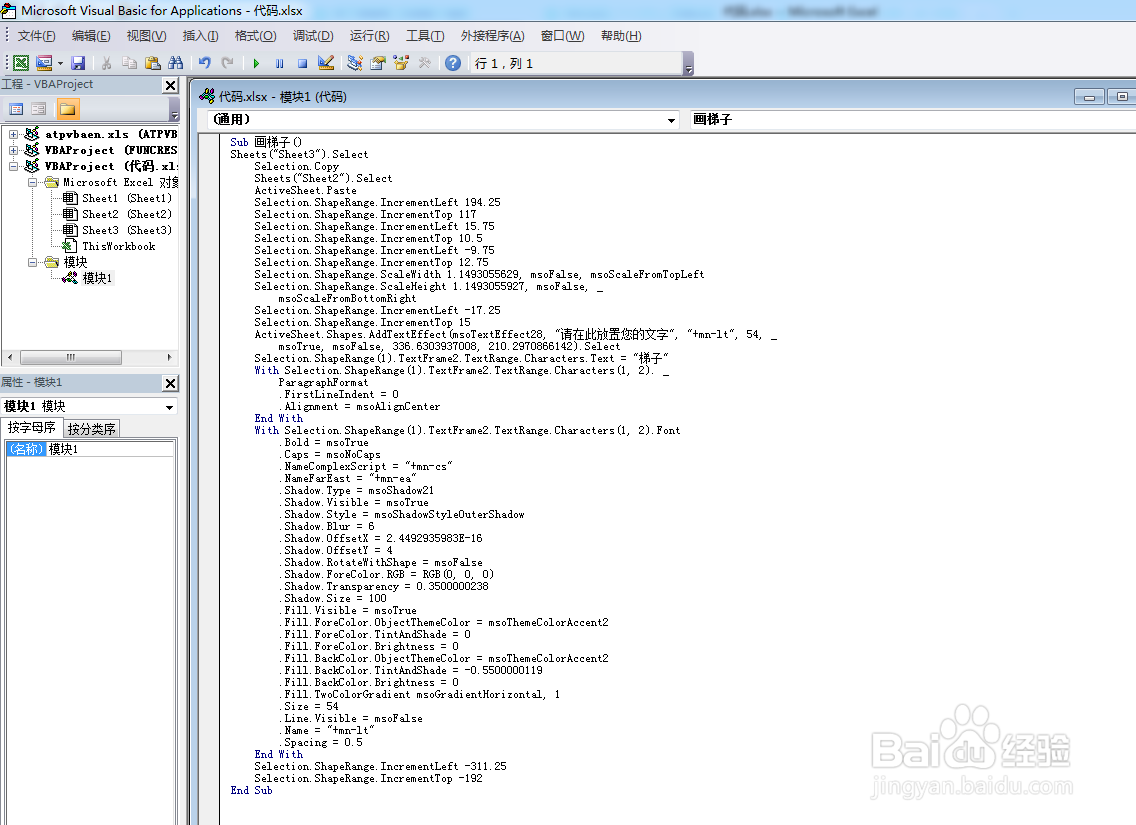Click the '.Size = 54' code line

309,706
